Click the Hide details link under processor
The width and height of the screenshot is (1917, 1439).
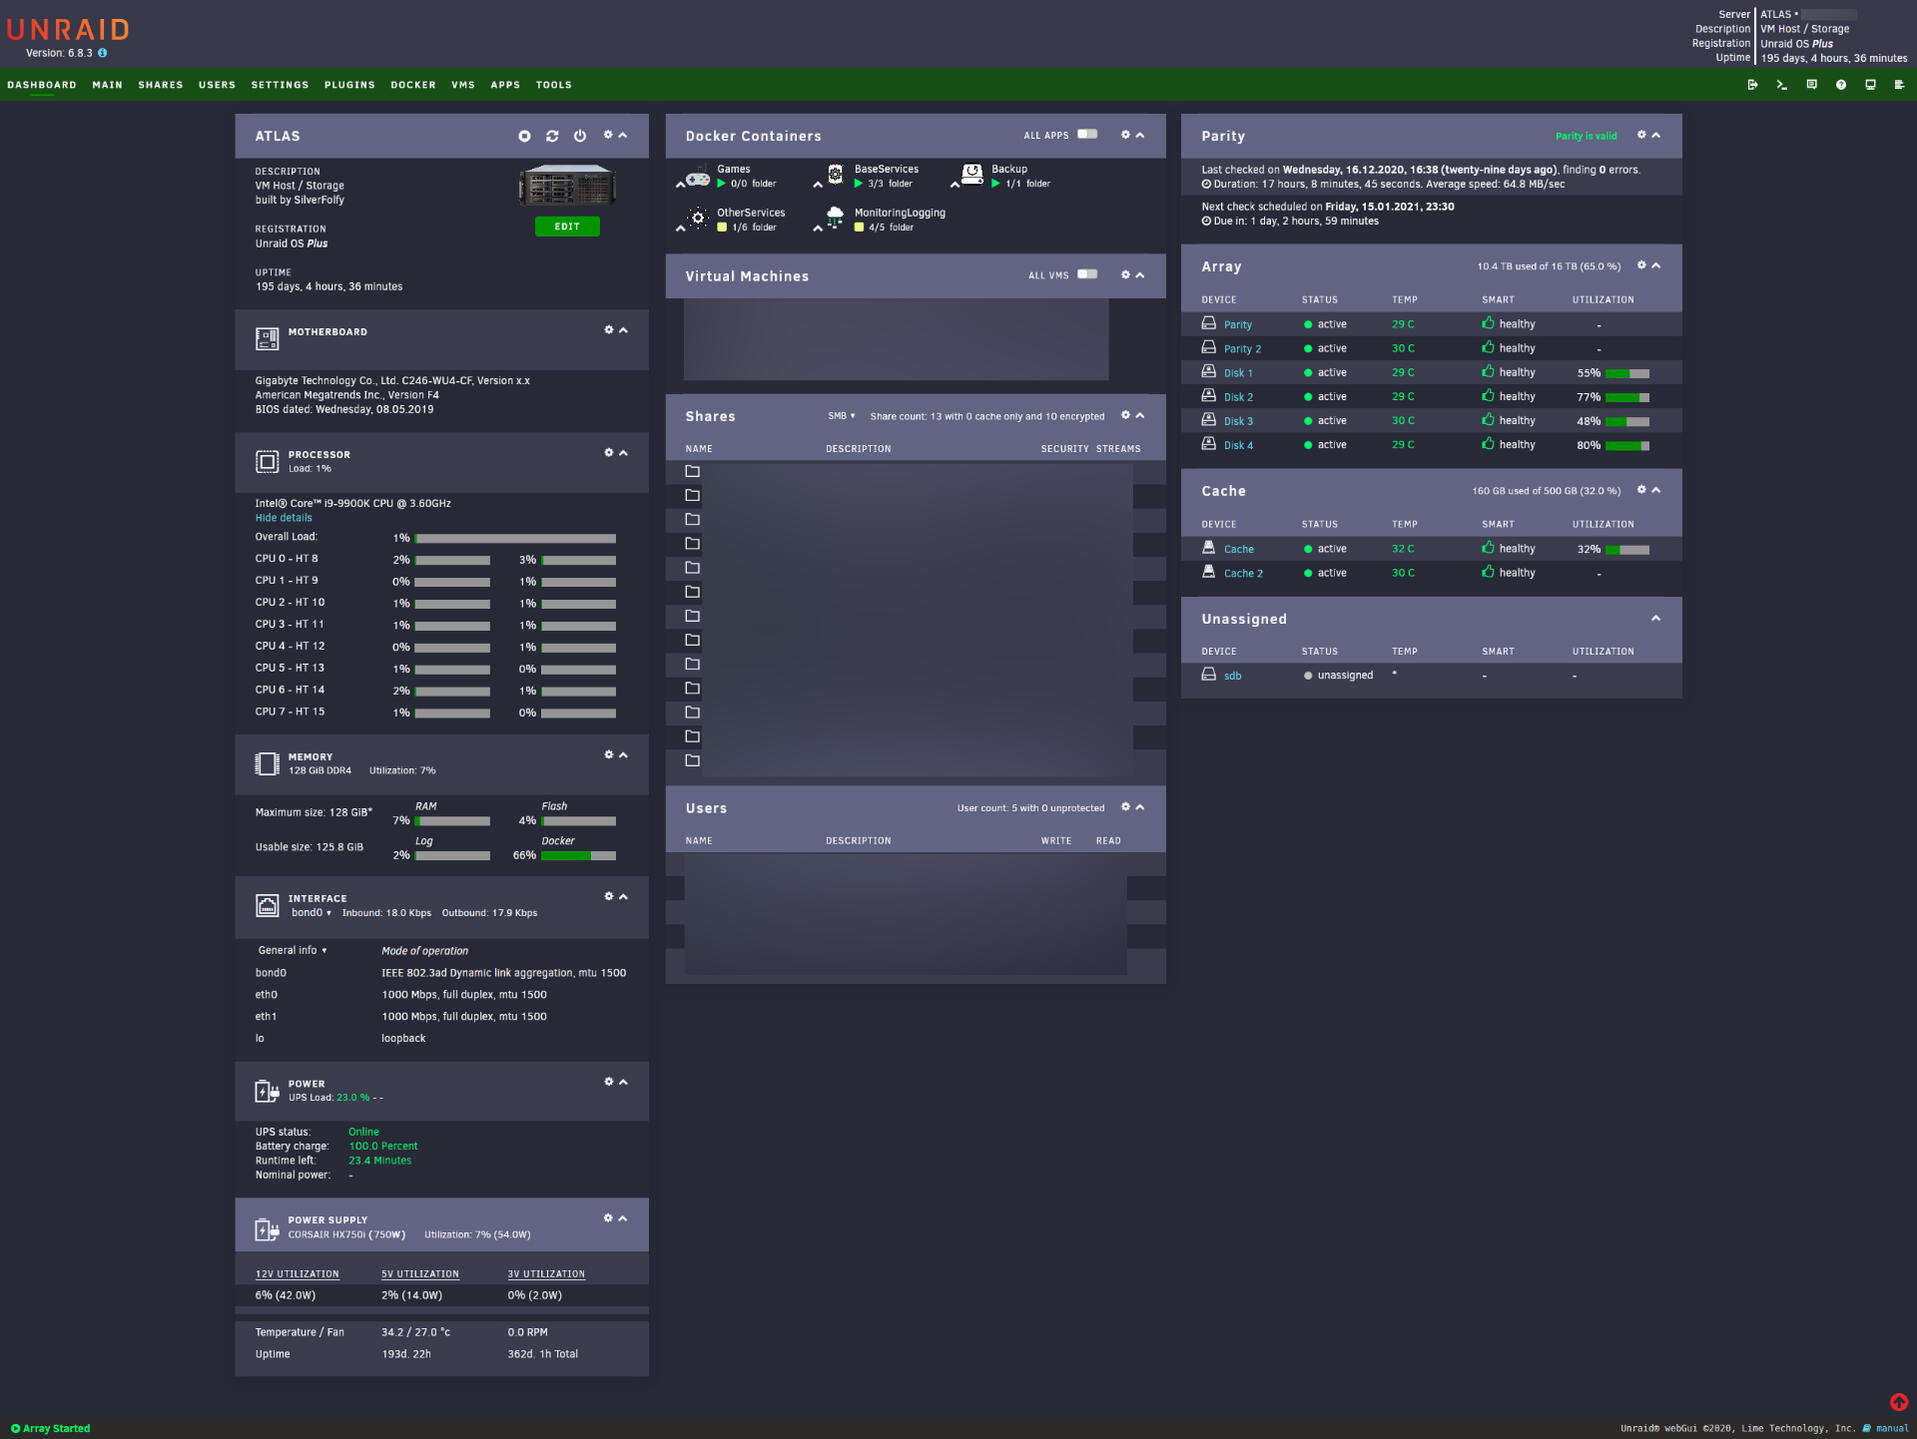click(x=283, y=517)
